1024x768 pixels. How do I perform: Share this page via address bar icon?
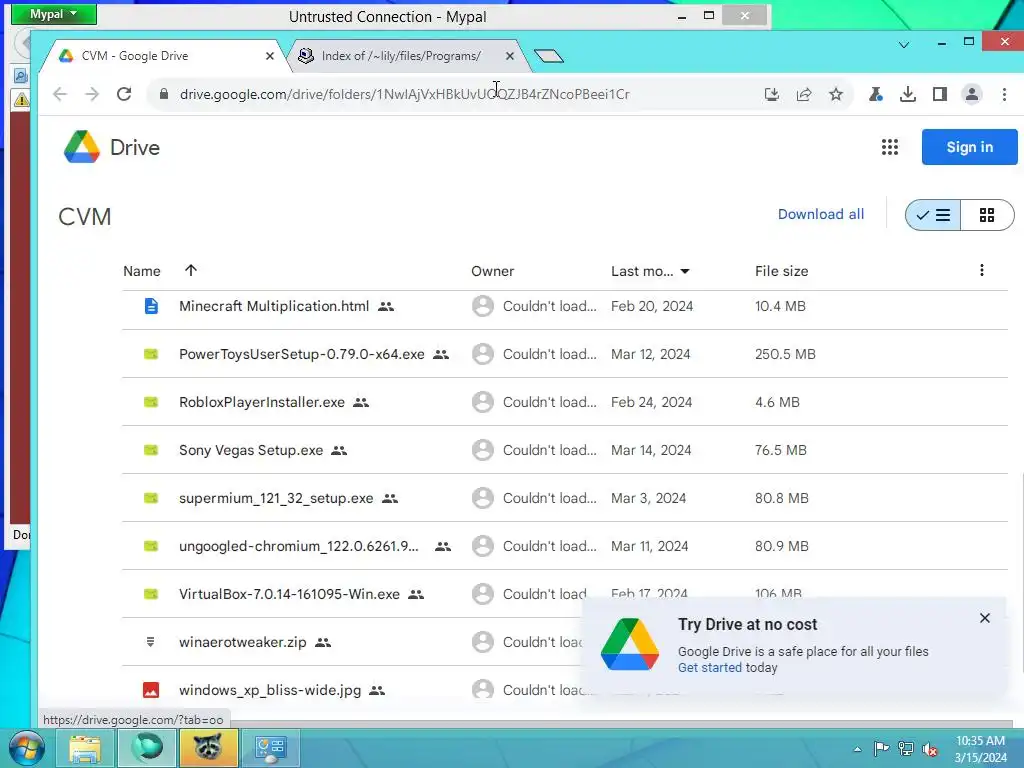click(x=804, y=94)
